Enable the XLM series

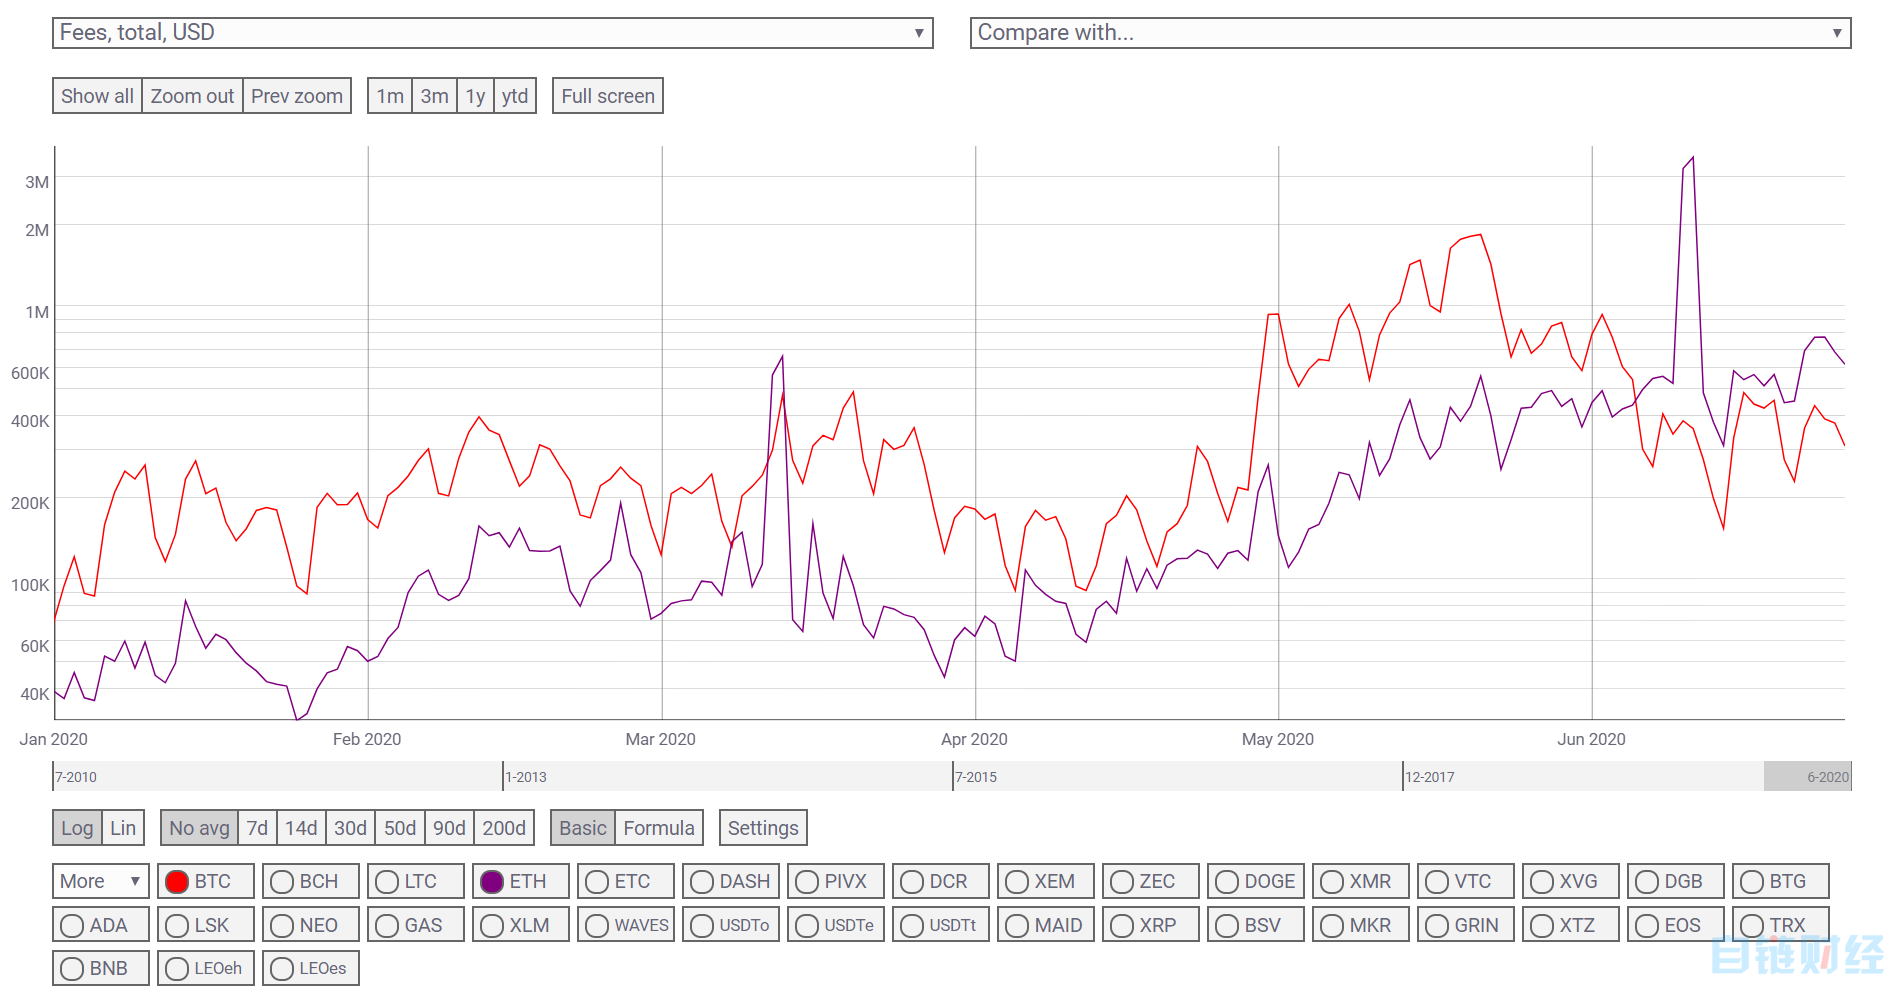click(x=521, y=925)
